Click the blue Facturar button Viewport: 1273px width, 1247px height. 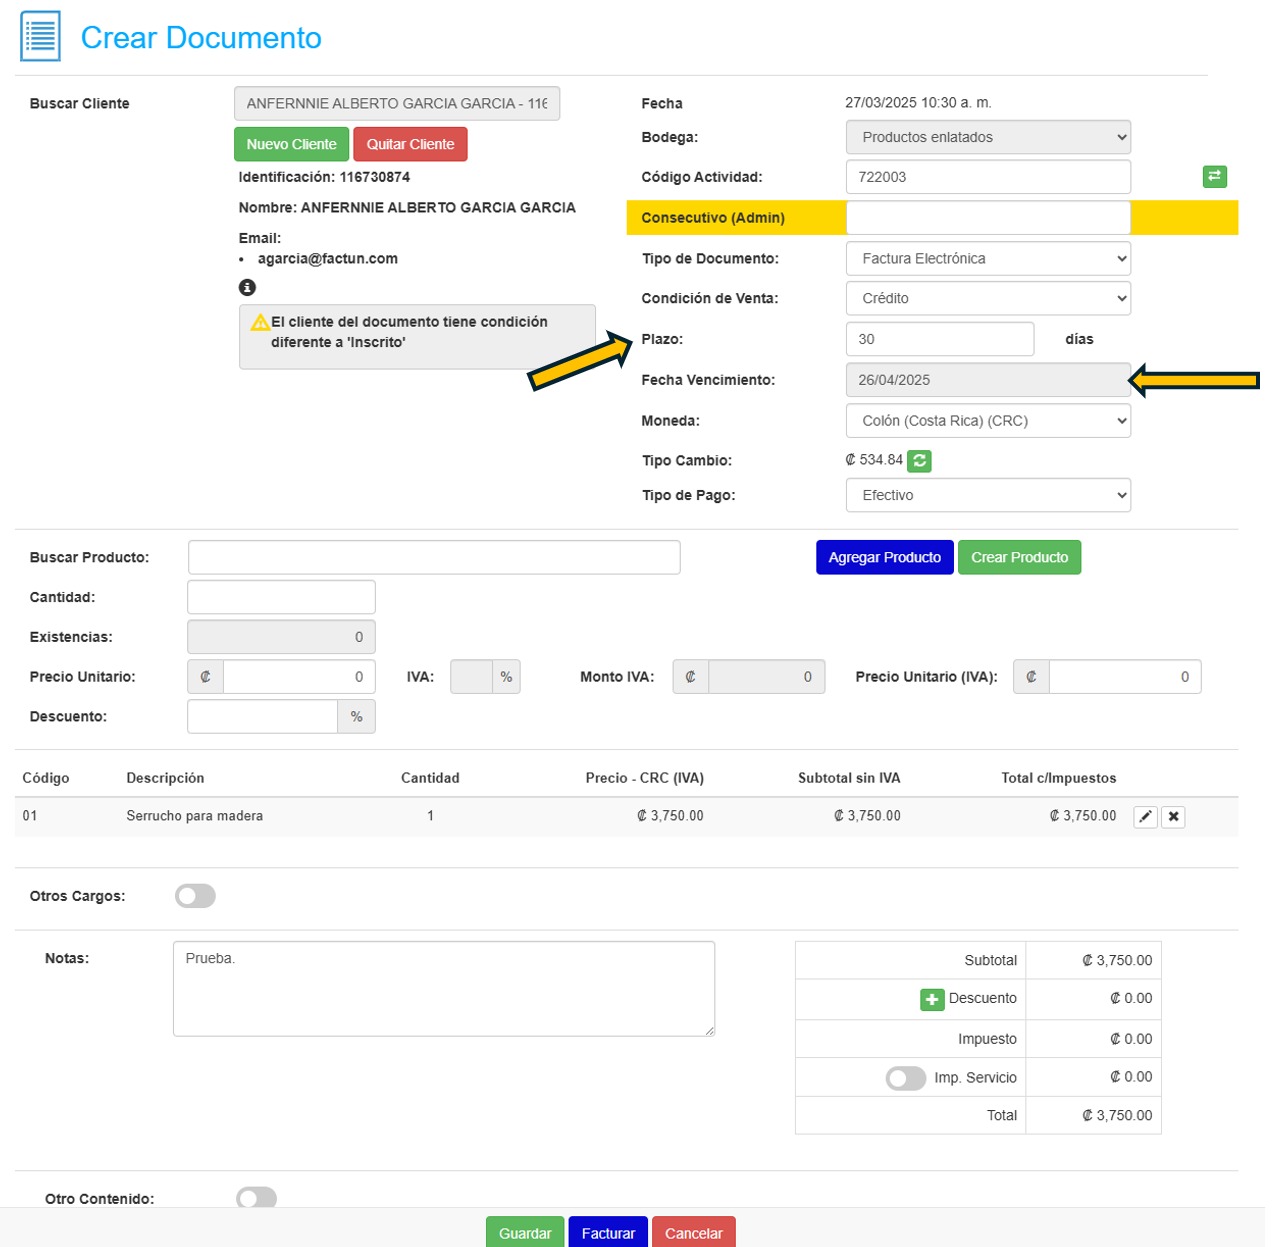(608, 1232)
